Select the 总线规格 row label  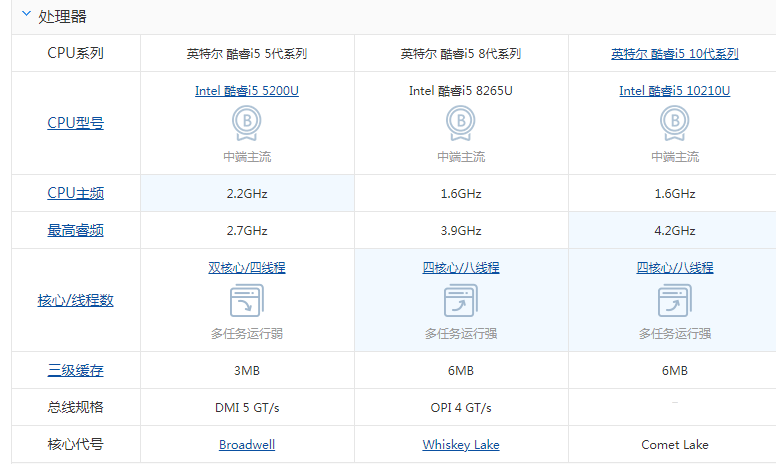76,407
